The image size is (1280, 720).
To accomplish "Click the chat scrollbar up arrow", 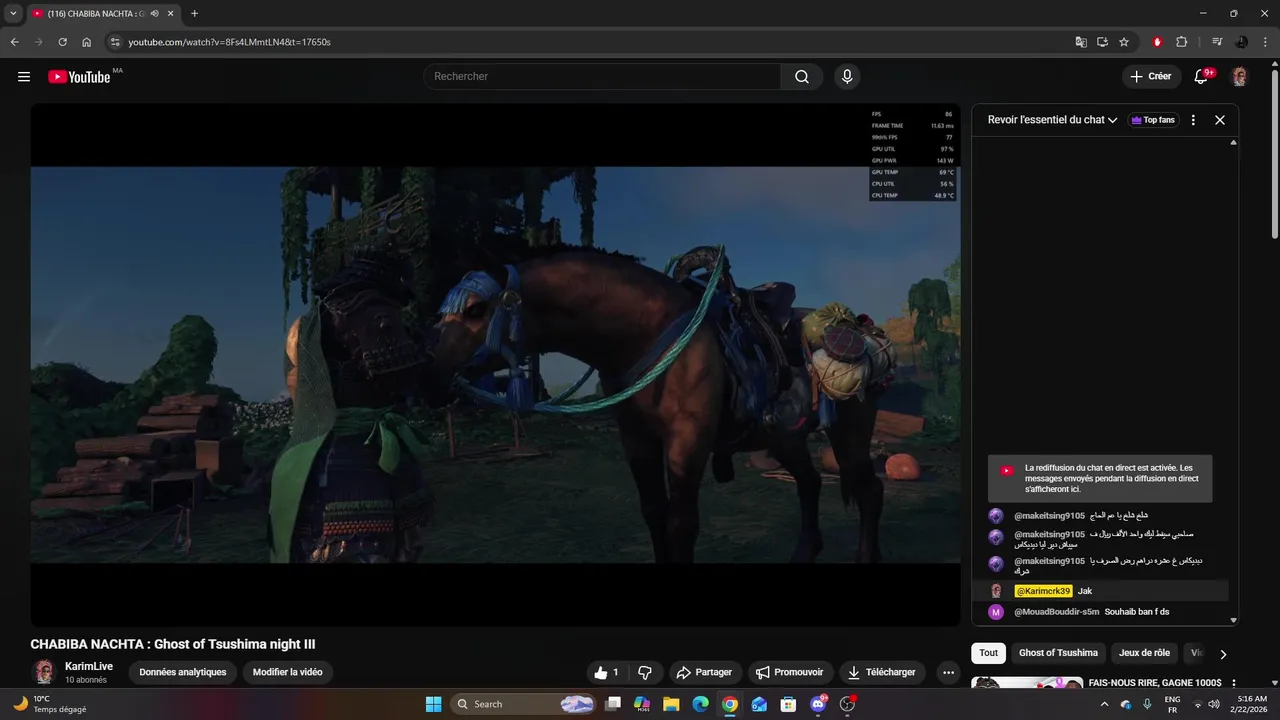I will click(x=1233, y=143).
